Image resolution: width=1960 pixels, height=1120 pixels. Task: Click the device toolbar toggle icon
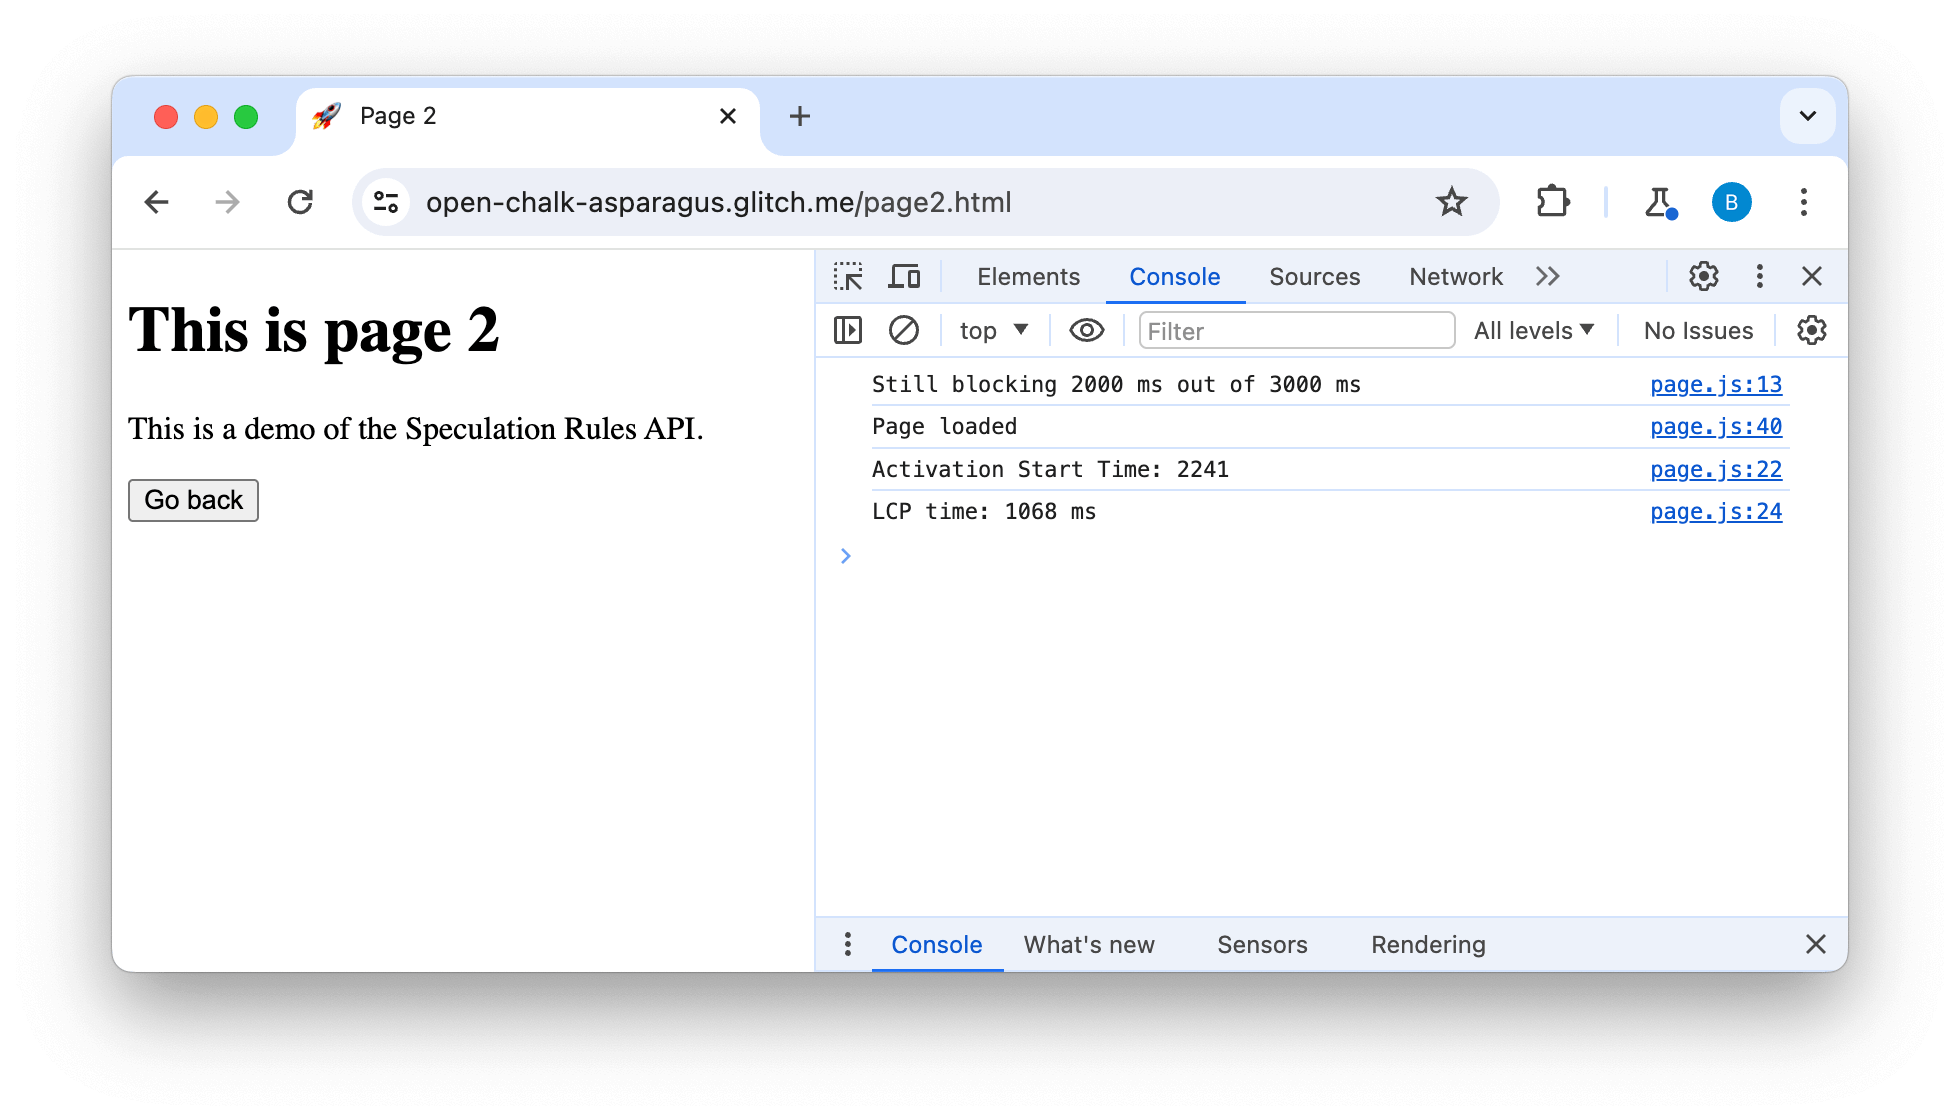(x=905, y=276)
